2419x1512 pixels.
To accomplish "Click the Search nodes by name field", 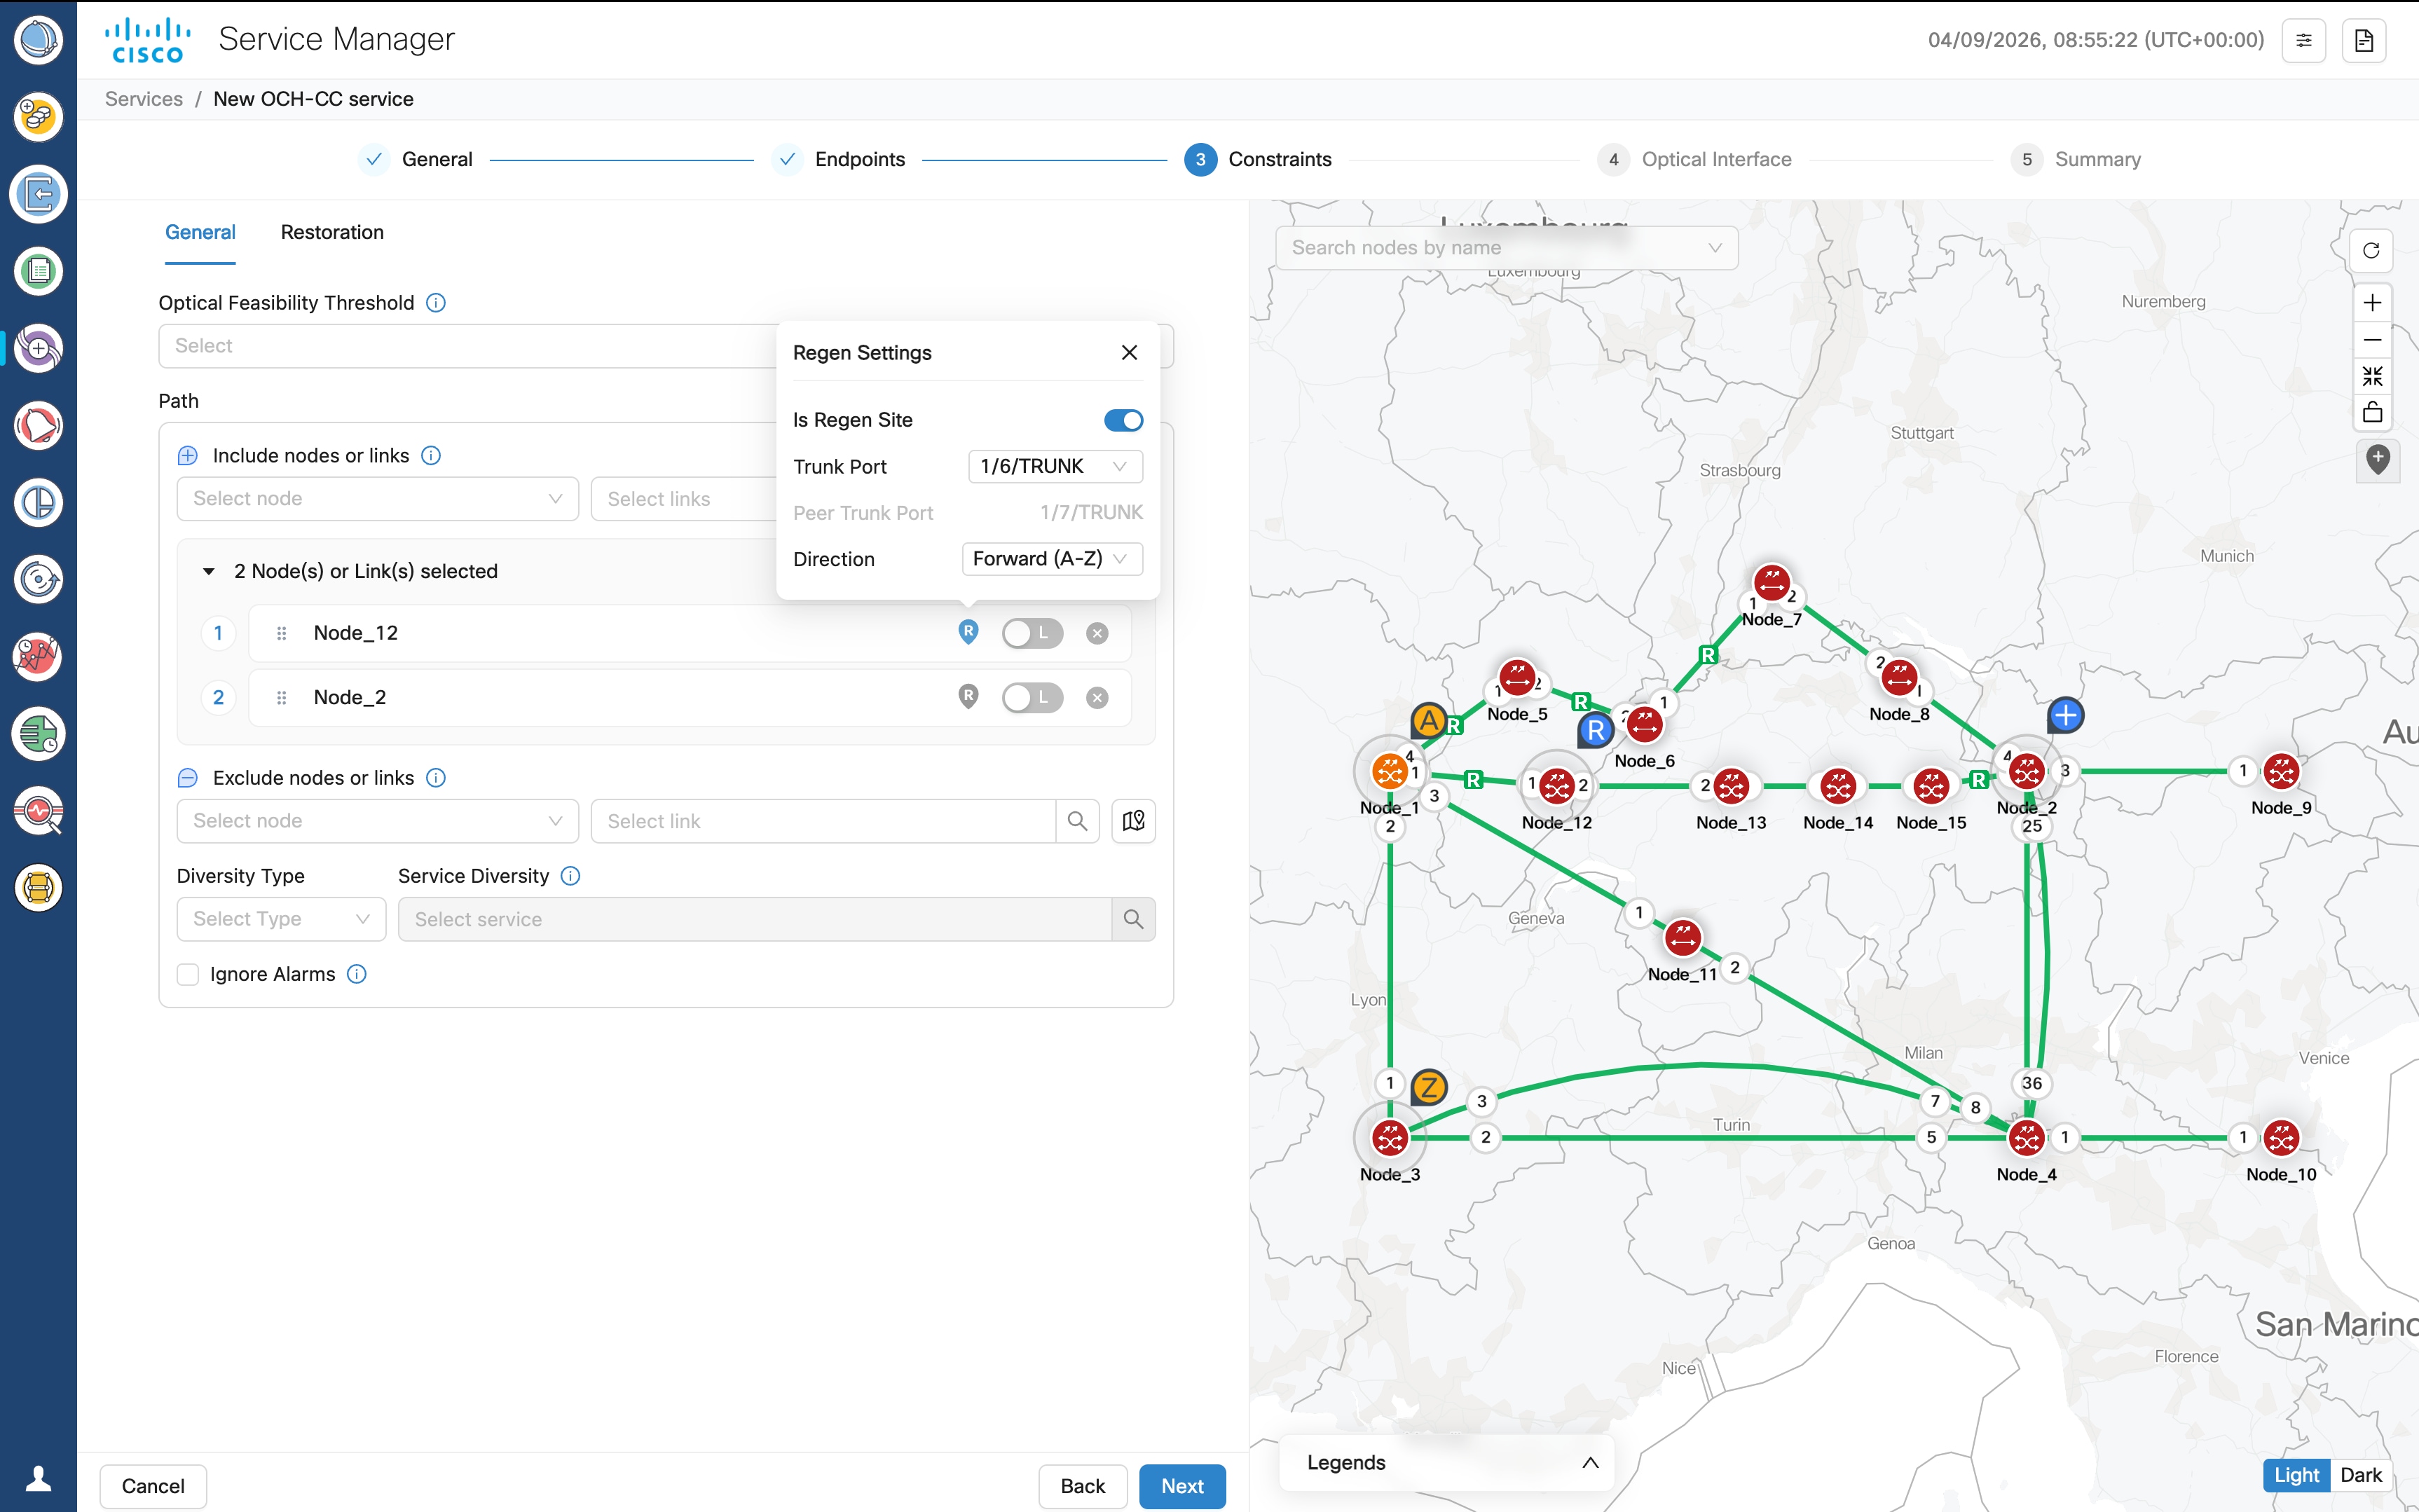I will [x=1495, y=247].
